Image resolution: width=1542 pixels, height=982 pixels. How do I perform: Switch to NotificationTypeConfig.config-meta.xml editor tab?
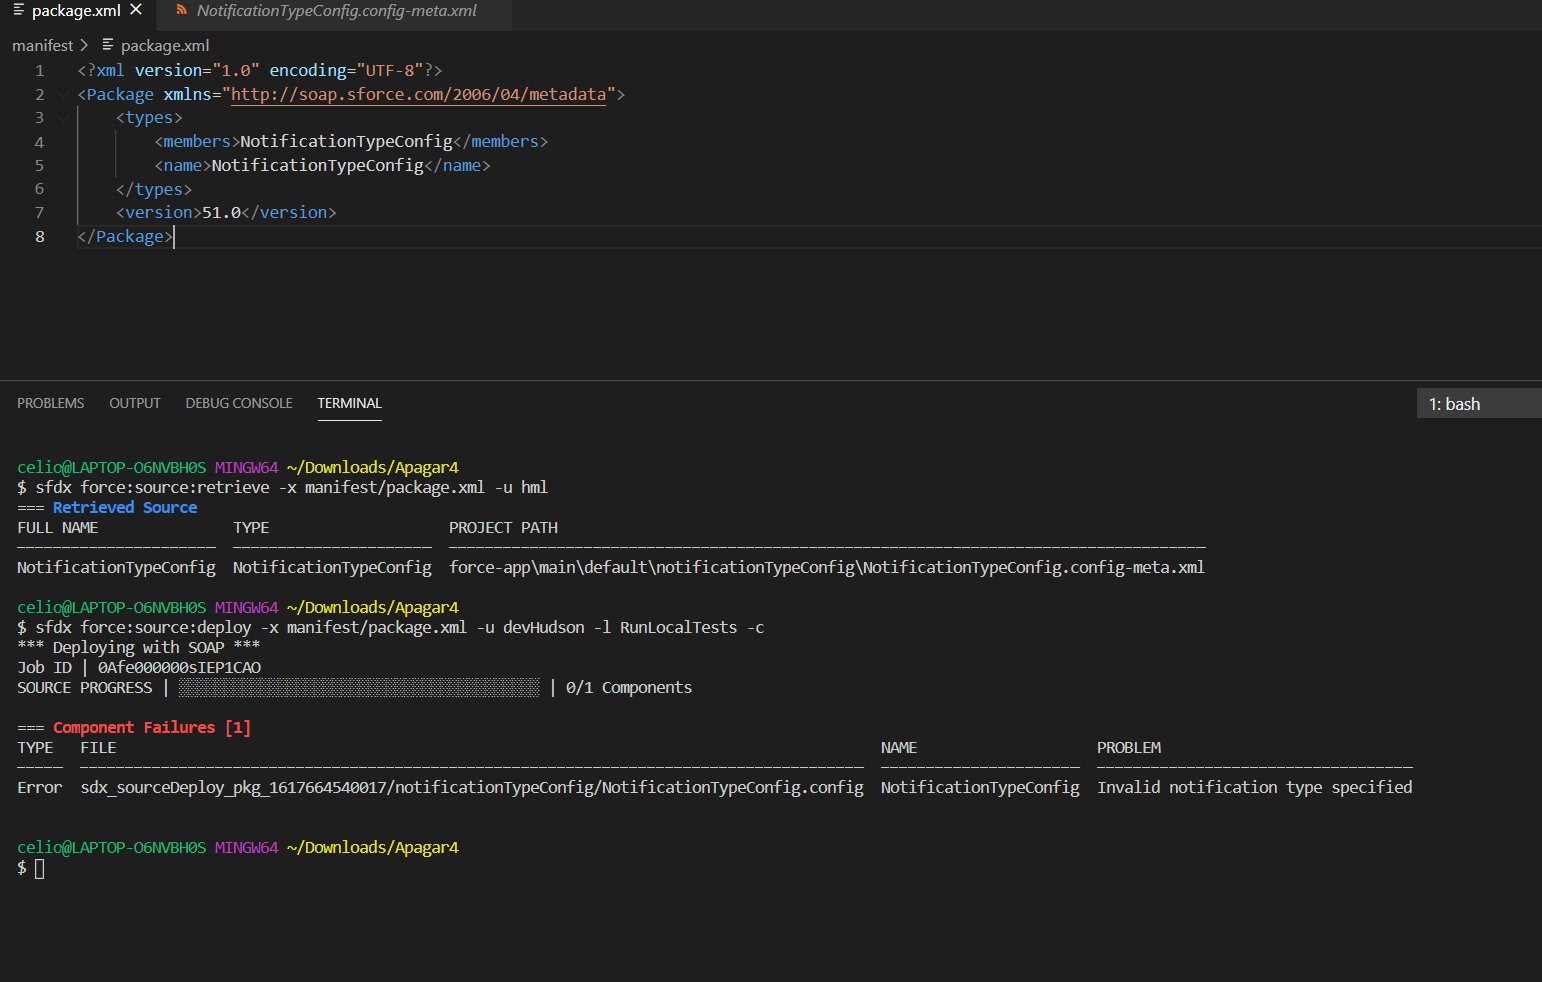(336, 11)
